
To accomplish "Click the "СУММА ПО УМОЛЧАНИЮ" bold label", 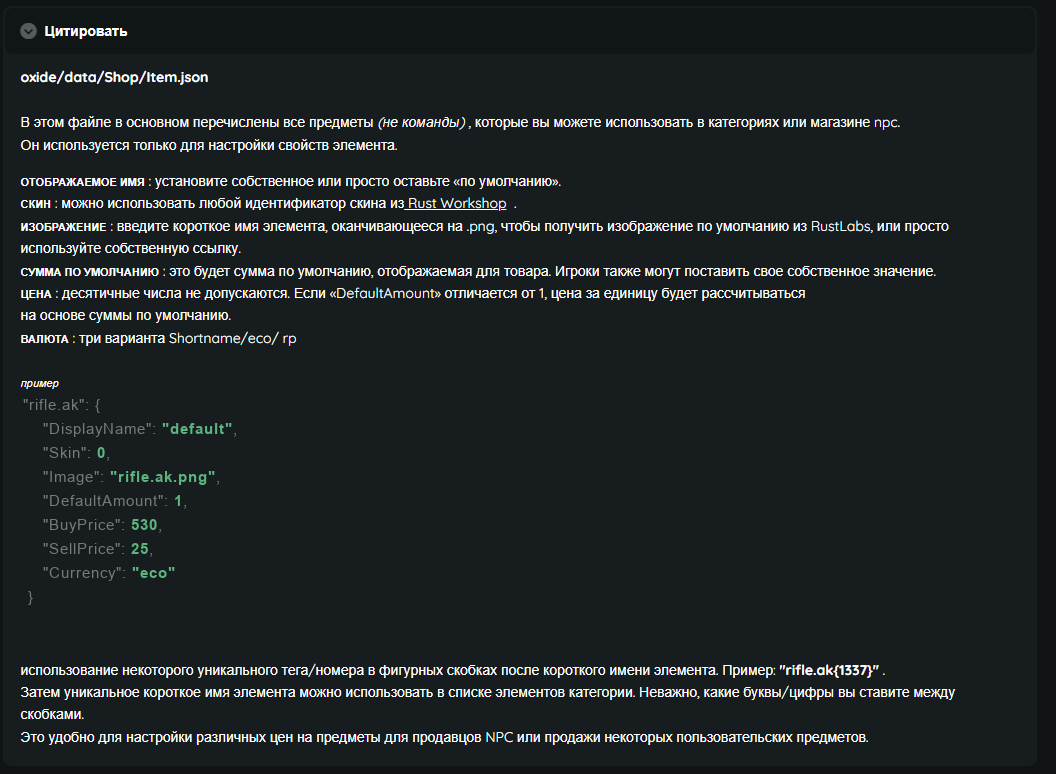I will click(x=90, y=272).
